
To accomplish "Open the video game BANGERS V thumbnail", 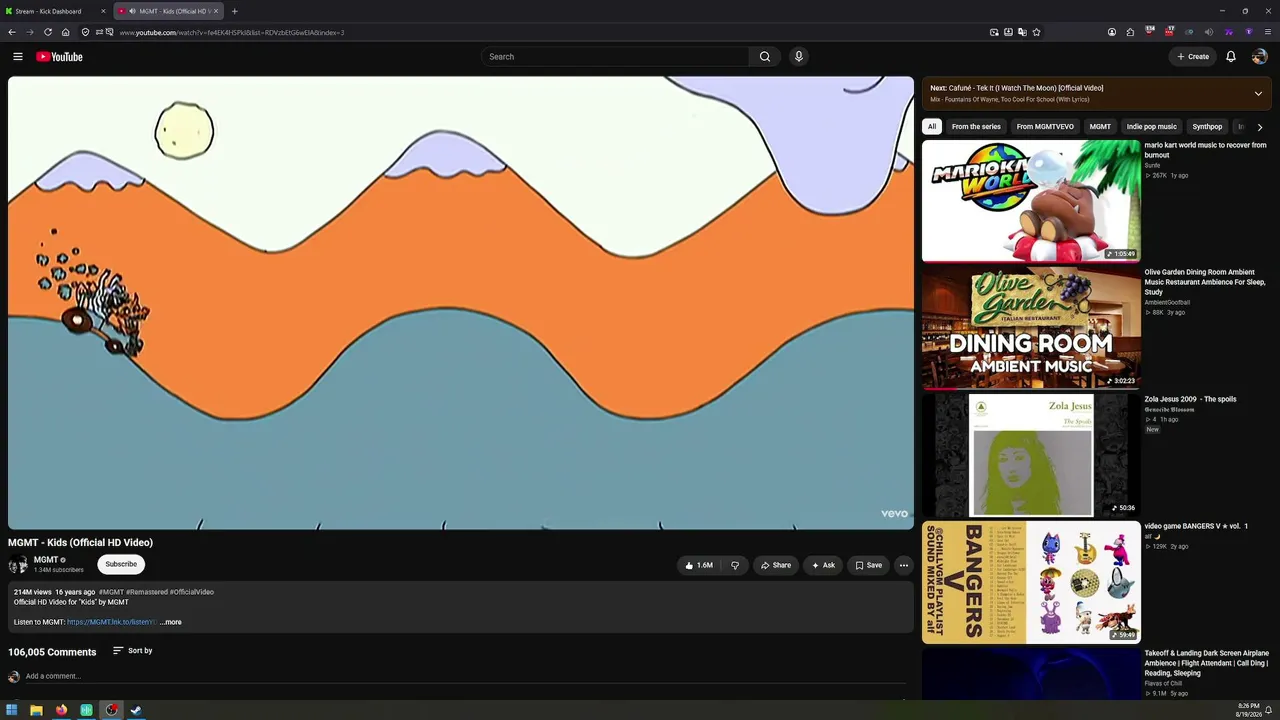I will [1031, 582].
